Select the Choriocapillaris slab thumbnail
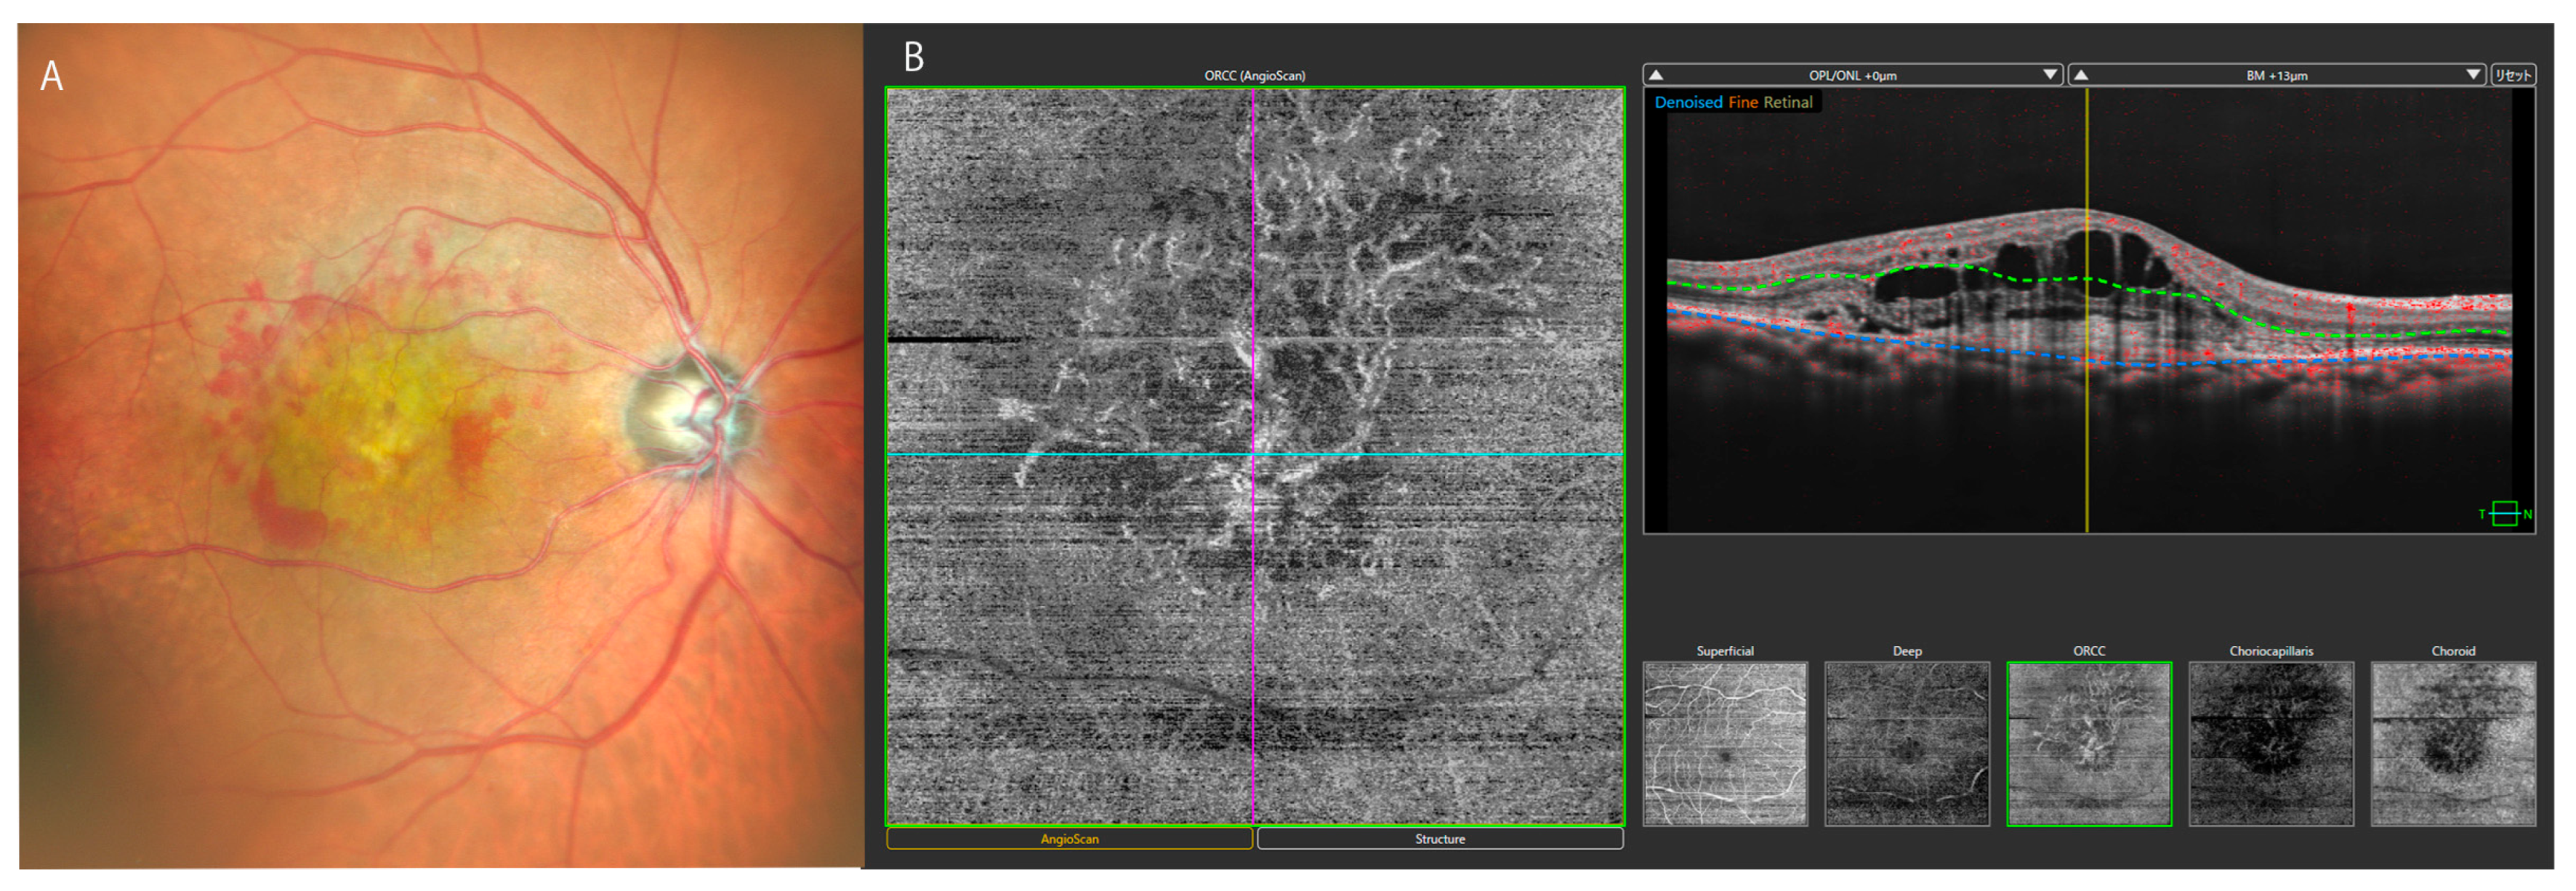Screen dimensions: 2576x891 coord(2271,743)
